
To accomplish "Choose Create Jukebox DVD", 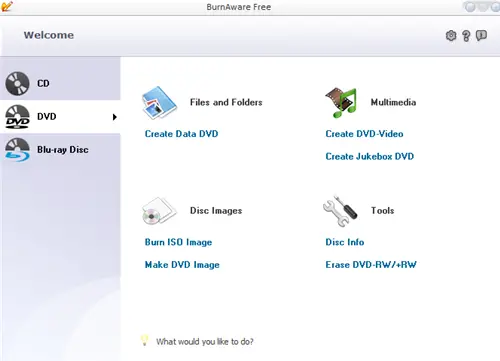I will (x=370, y=157).
